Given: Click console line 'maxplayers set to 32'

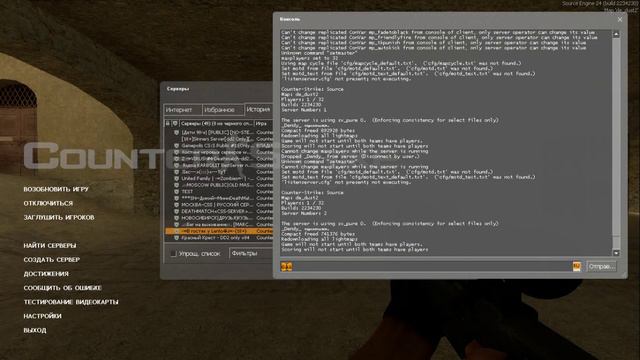Looking at the screenshot, I should coord(309,58).
